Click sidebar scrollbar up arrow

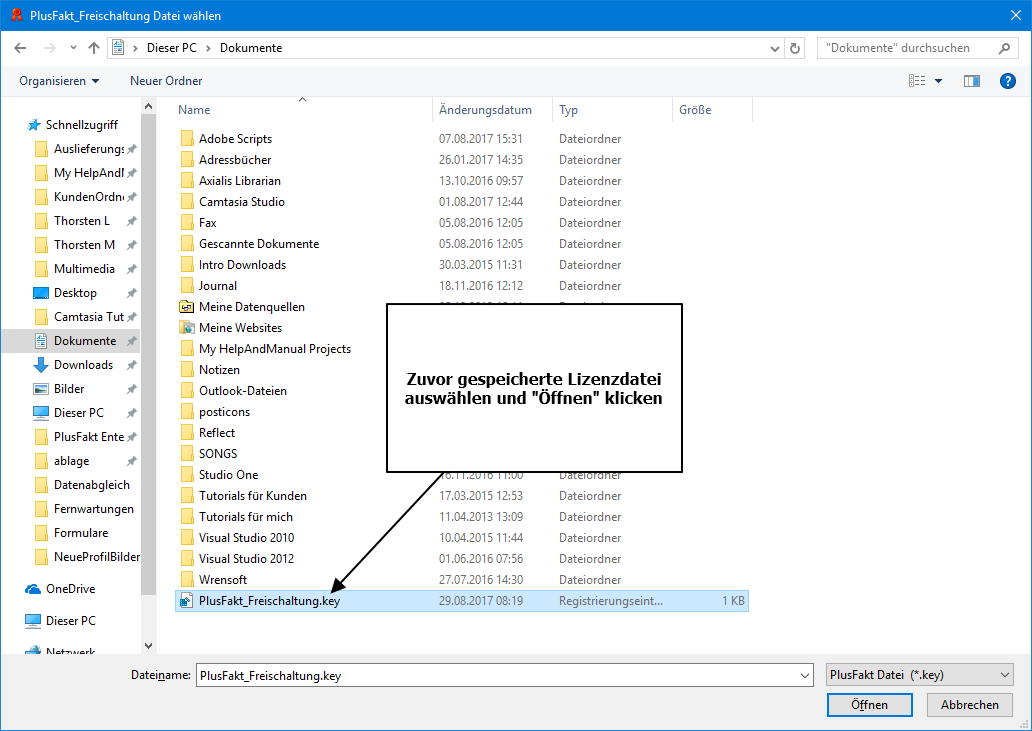[x=148, y=107]
